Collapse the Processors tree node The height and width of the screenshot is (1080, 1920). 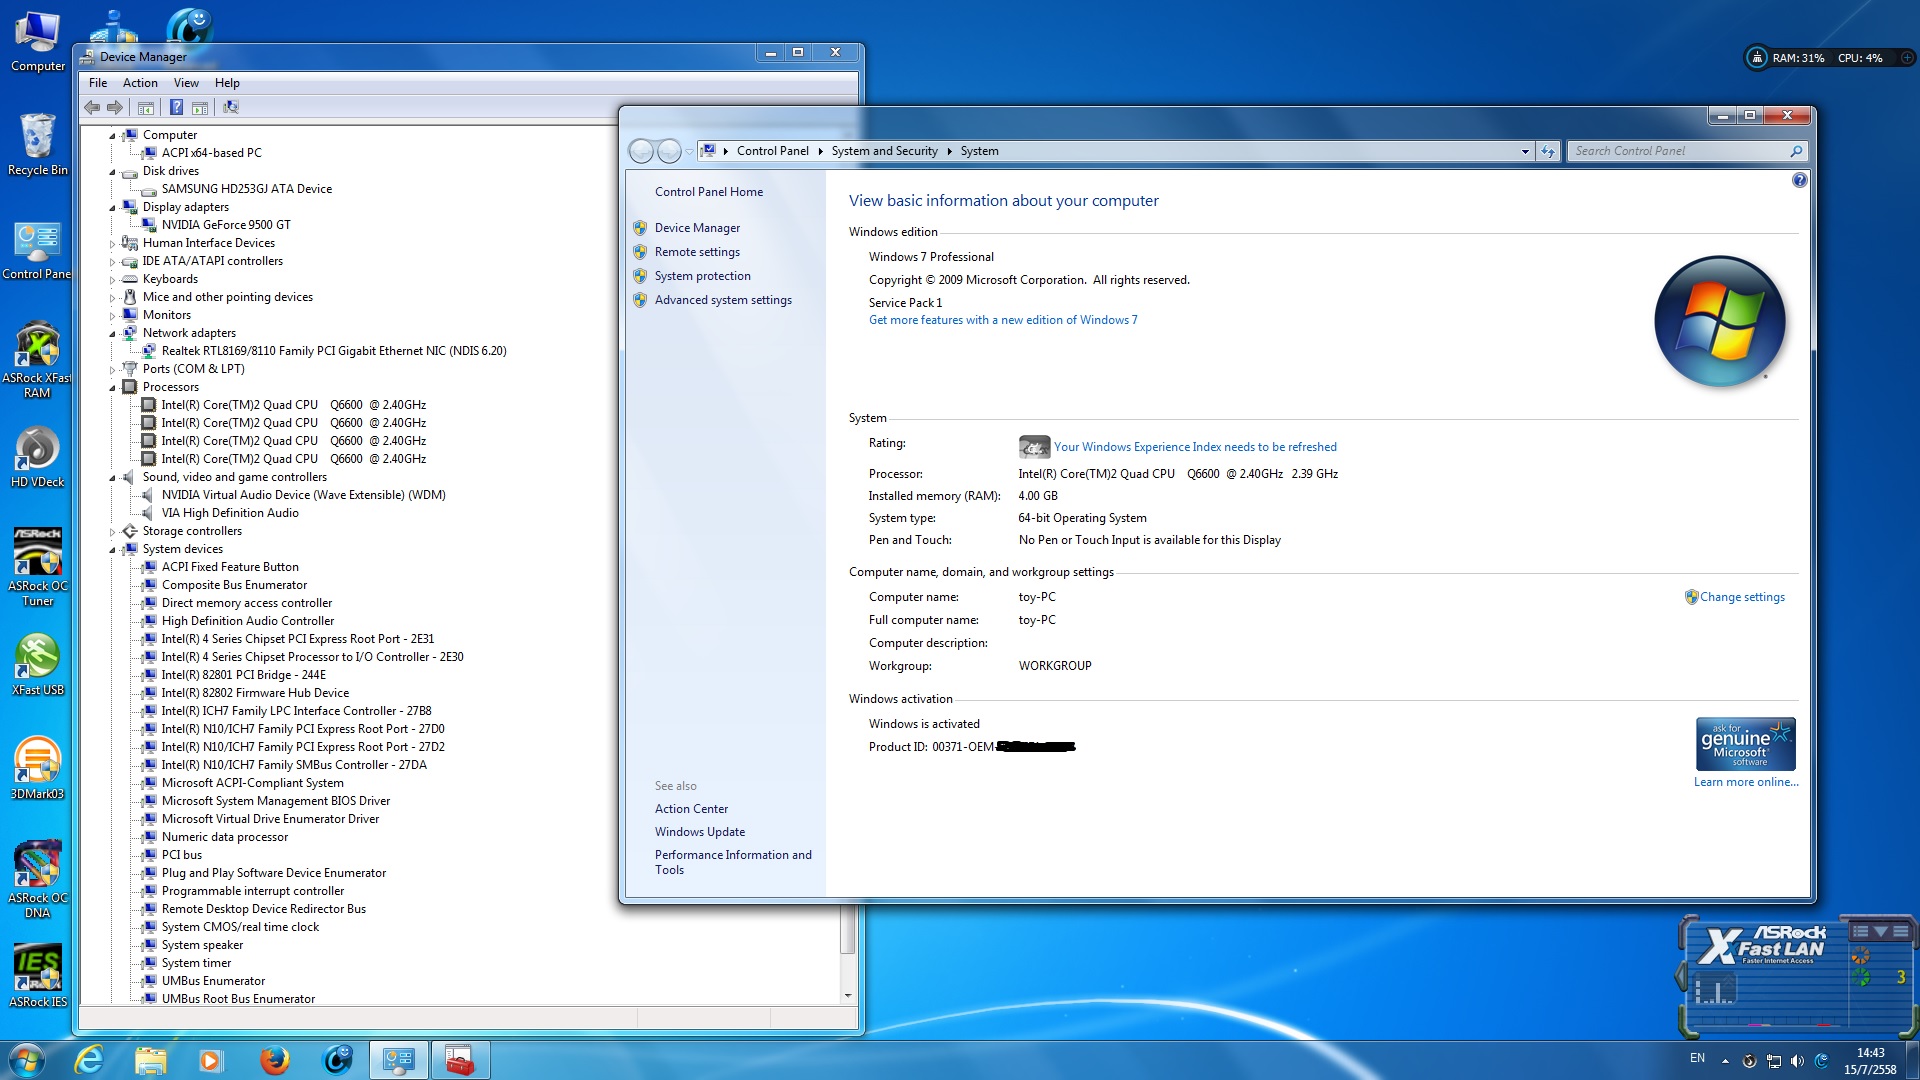[x=113, y=388]
